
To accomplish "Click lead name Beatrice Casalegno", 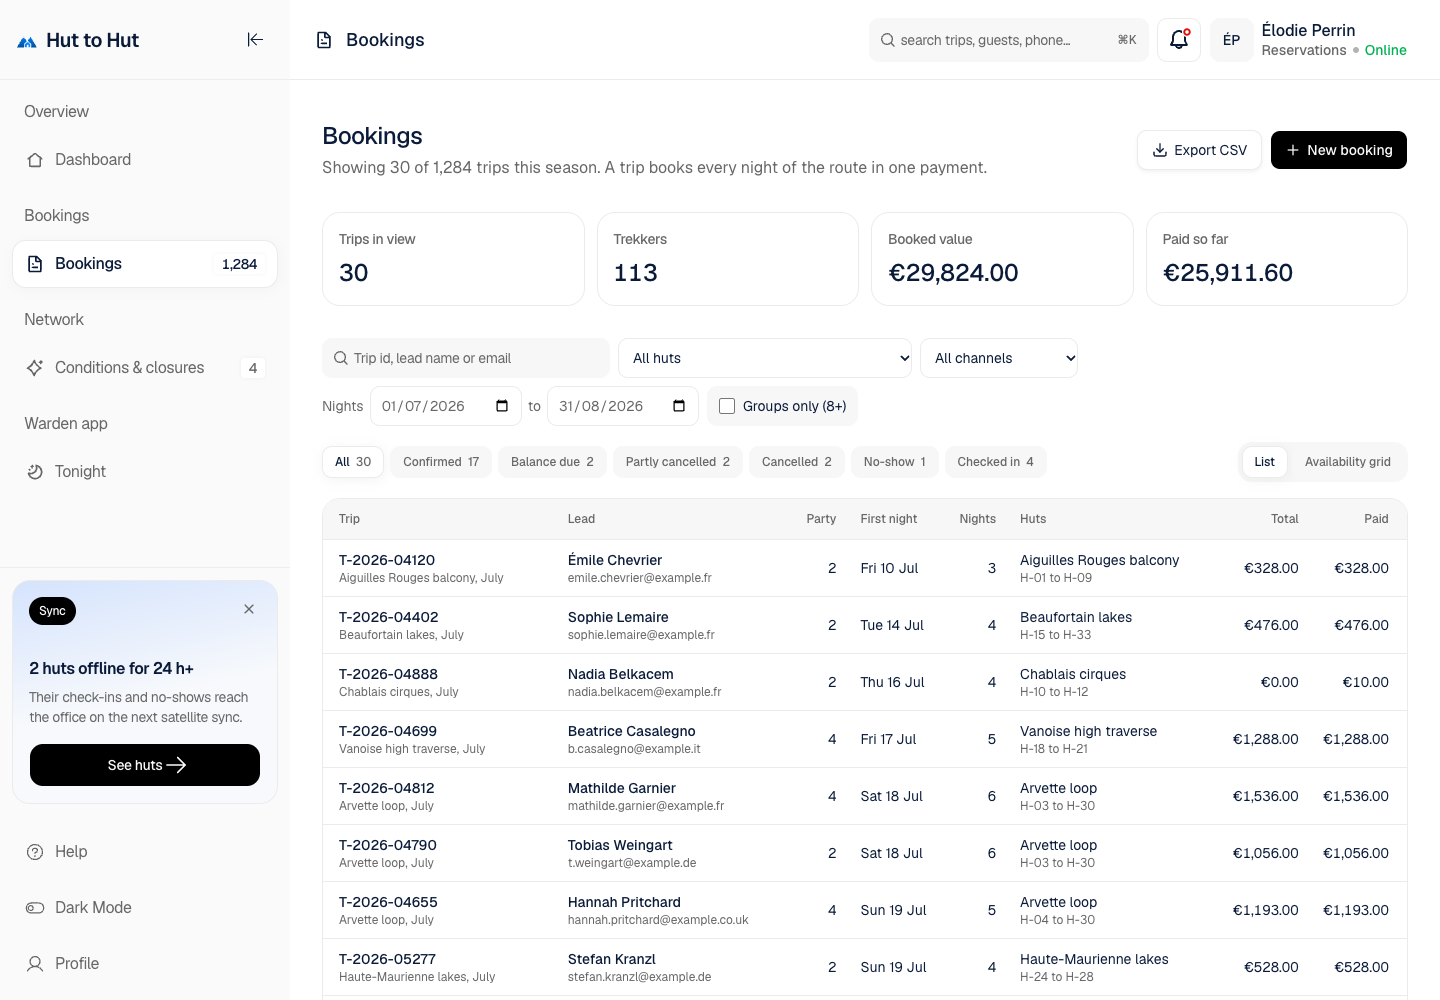I will [x=632, y=731].
